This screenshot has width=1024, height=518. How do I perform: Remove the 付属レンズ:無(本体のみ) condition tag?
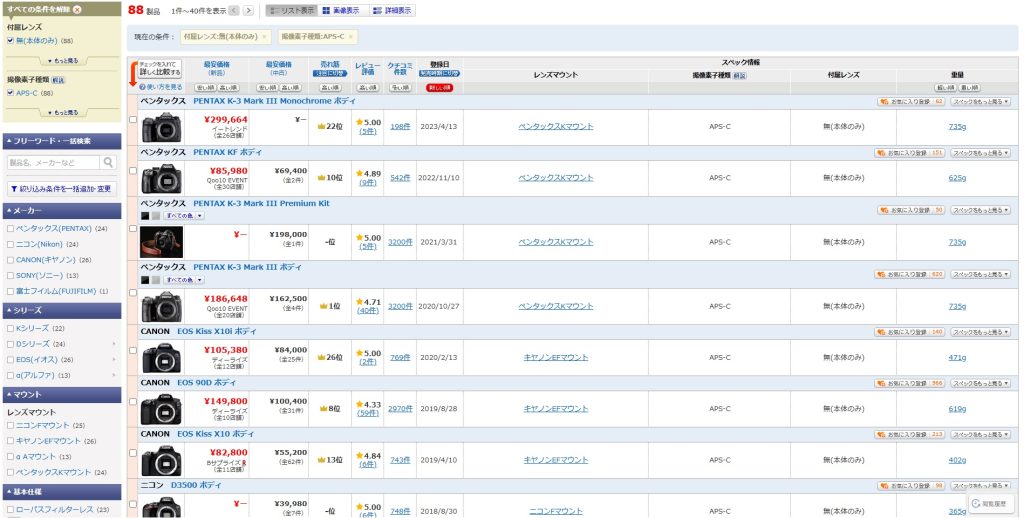coord(264,37)
